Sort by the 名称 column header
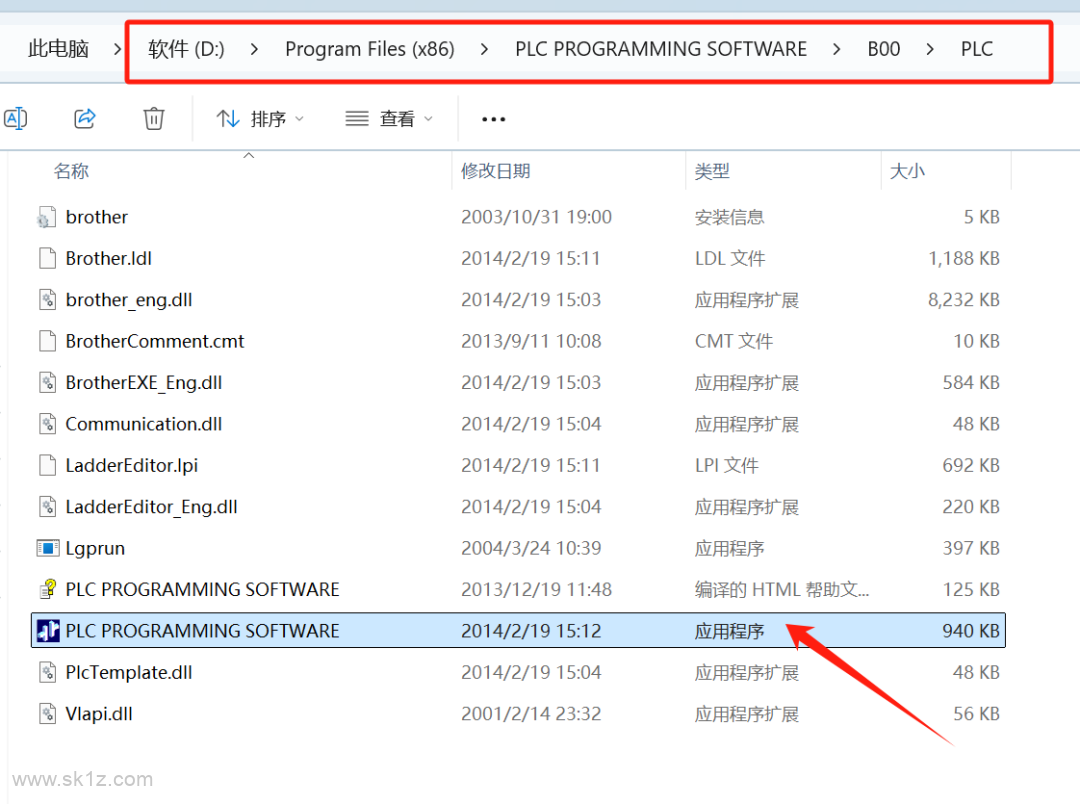The image size is (1080, 804). click(x=72, y=171)
